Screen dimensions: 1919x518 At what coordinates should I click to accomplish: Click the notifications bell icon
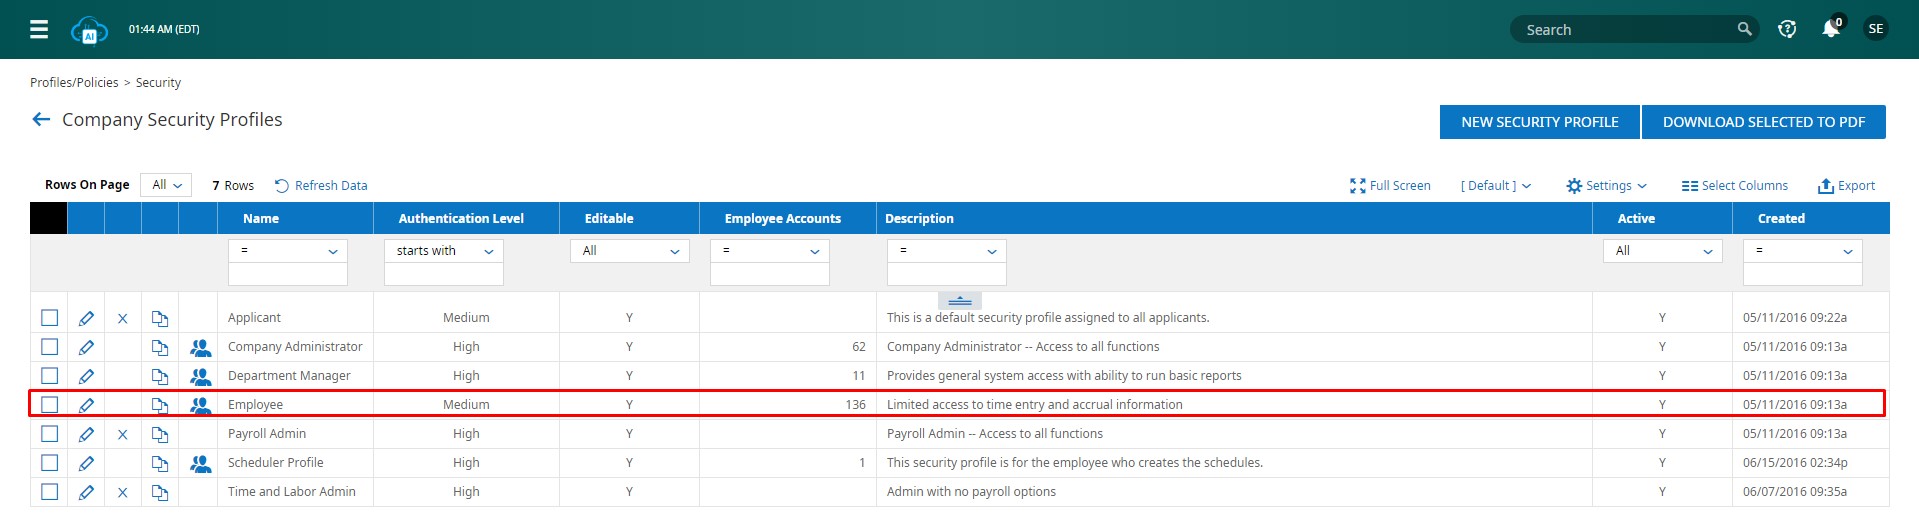[1830, 29]
